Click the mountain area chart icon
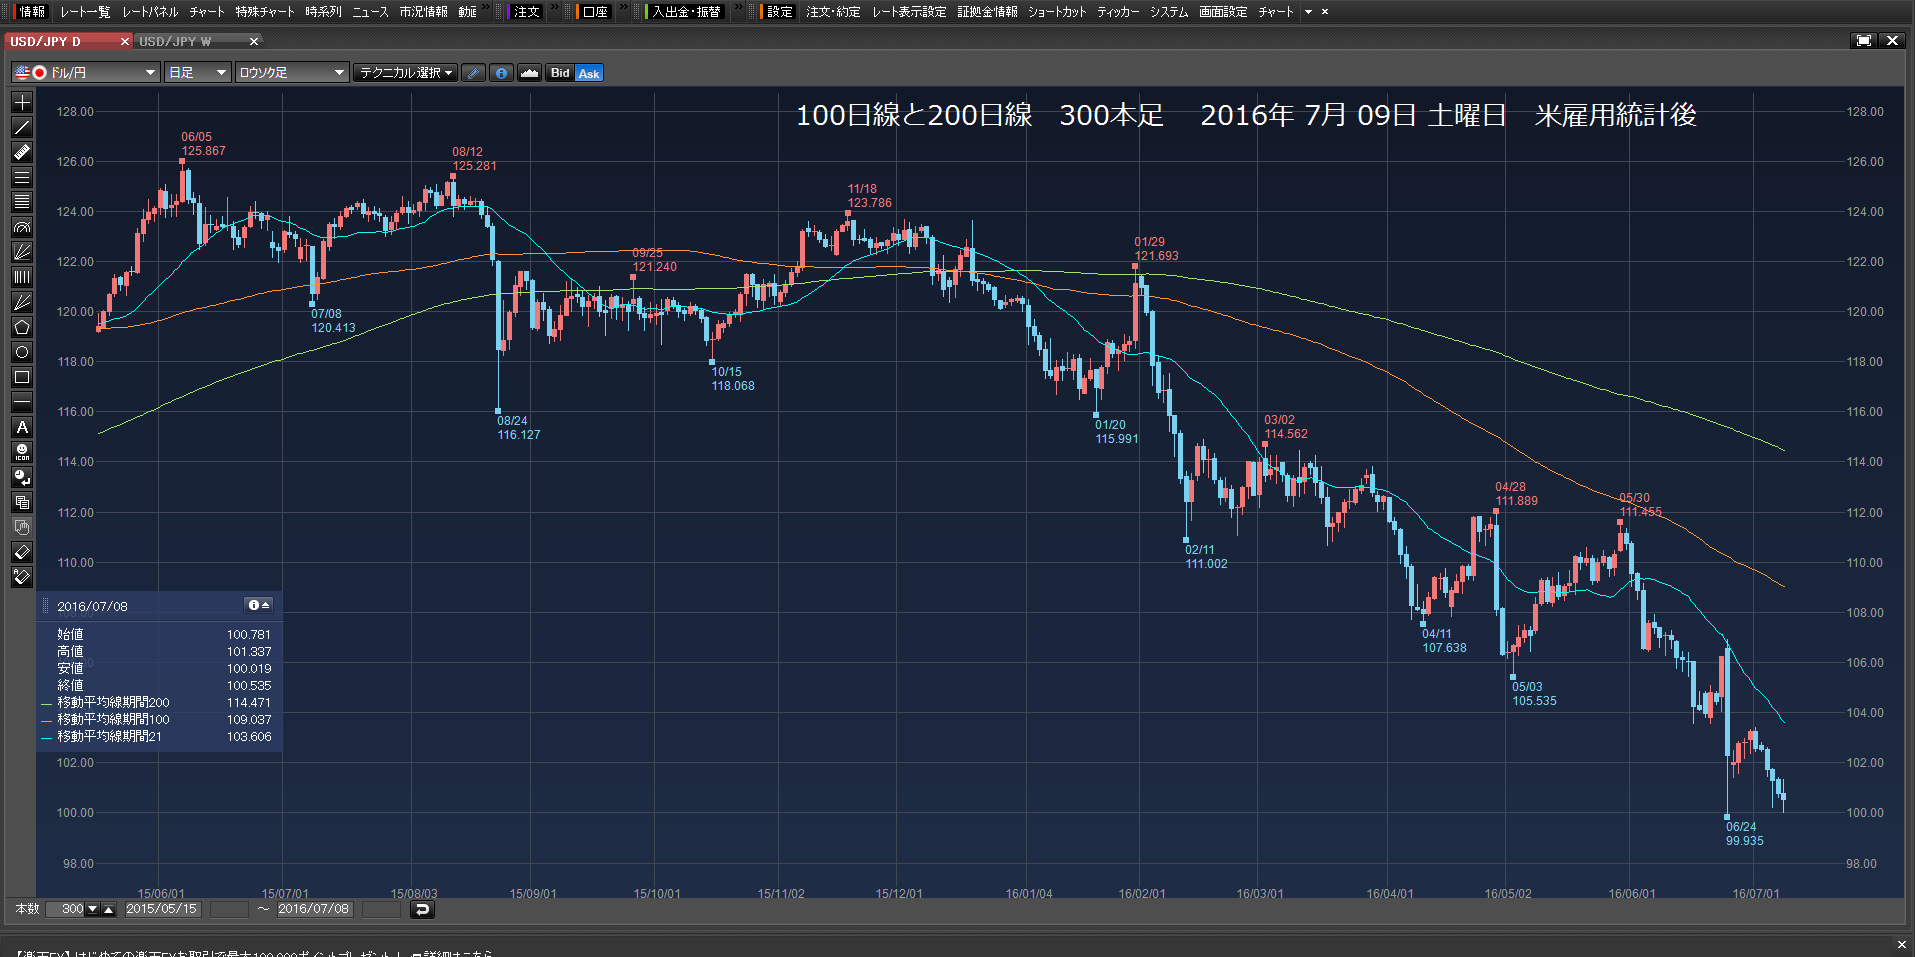1915x957 pixels. (x=530, y=73)
